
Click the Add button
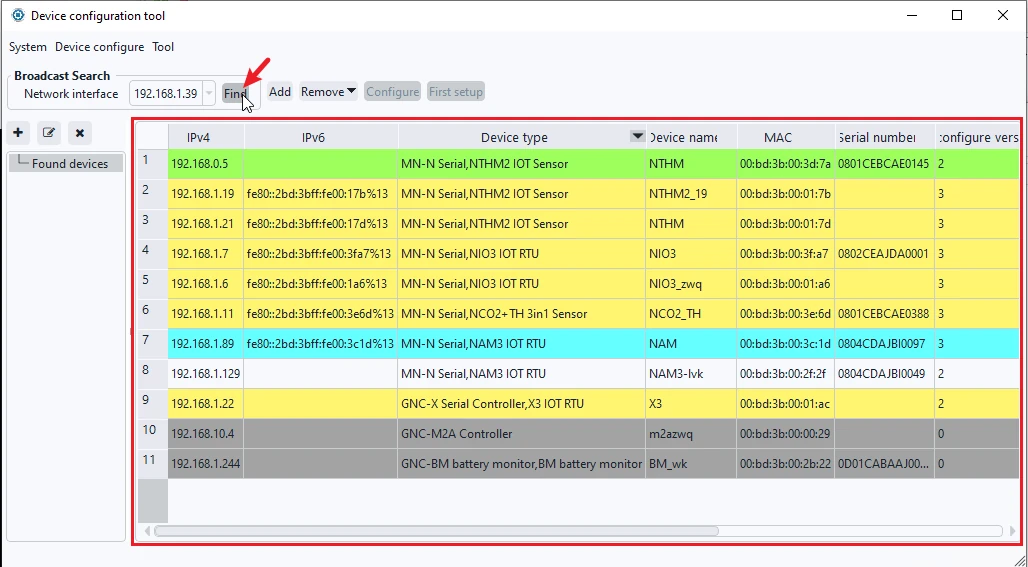(x=280, y=92)
